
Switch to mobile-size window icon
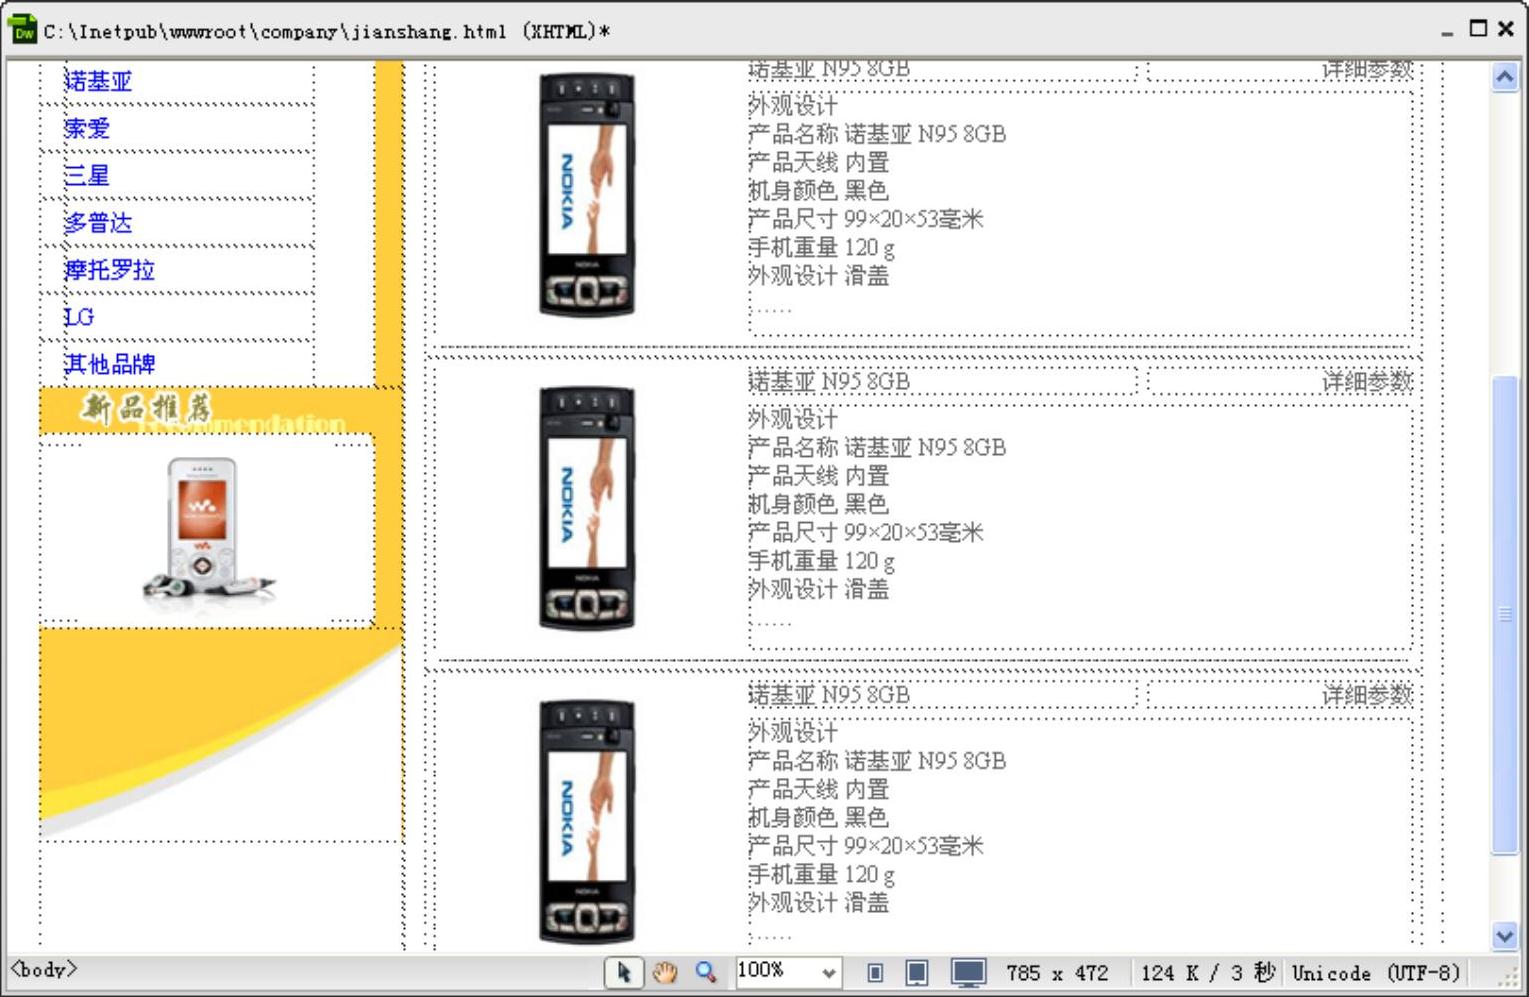[875, 973]
